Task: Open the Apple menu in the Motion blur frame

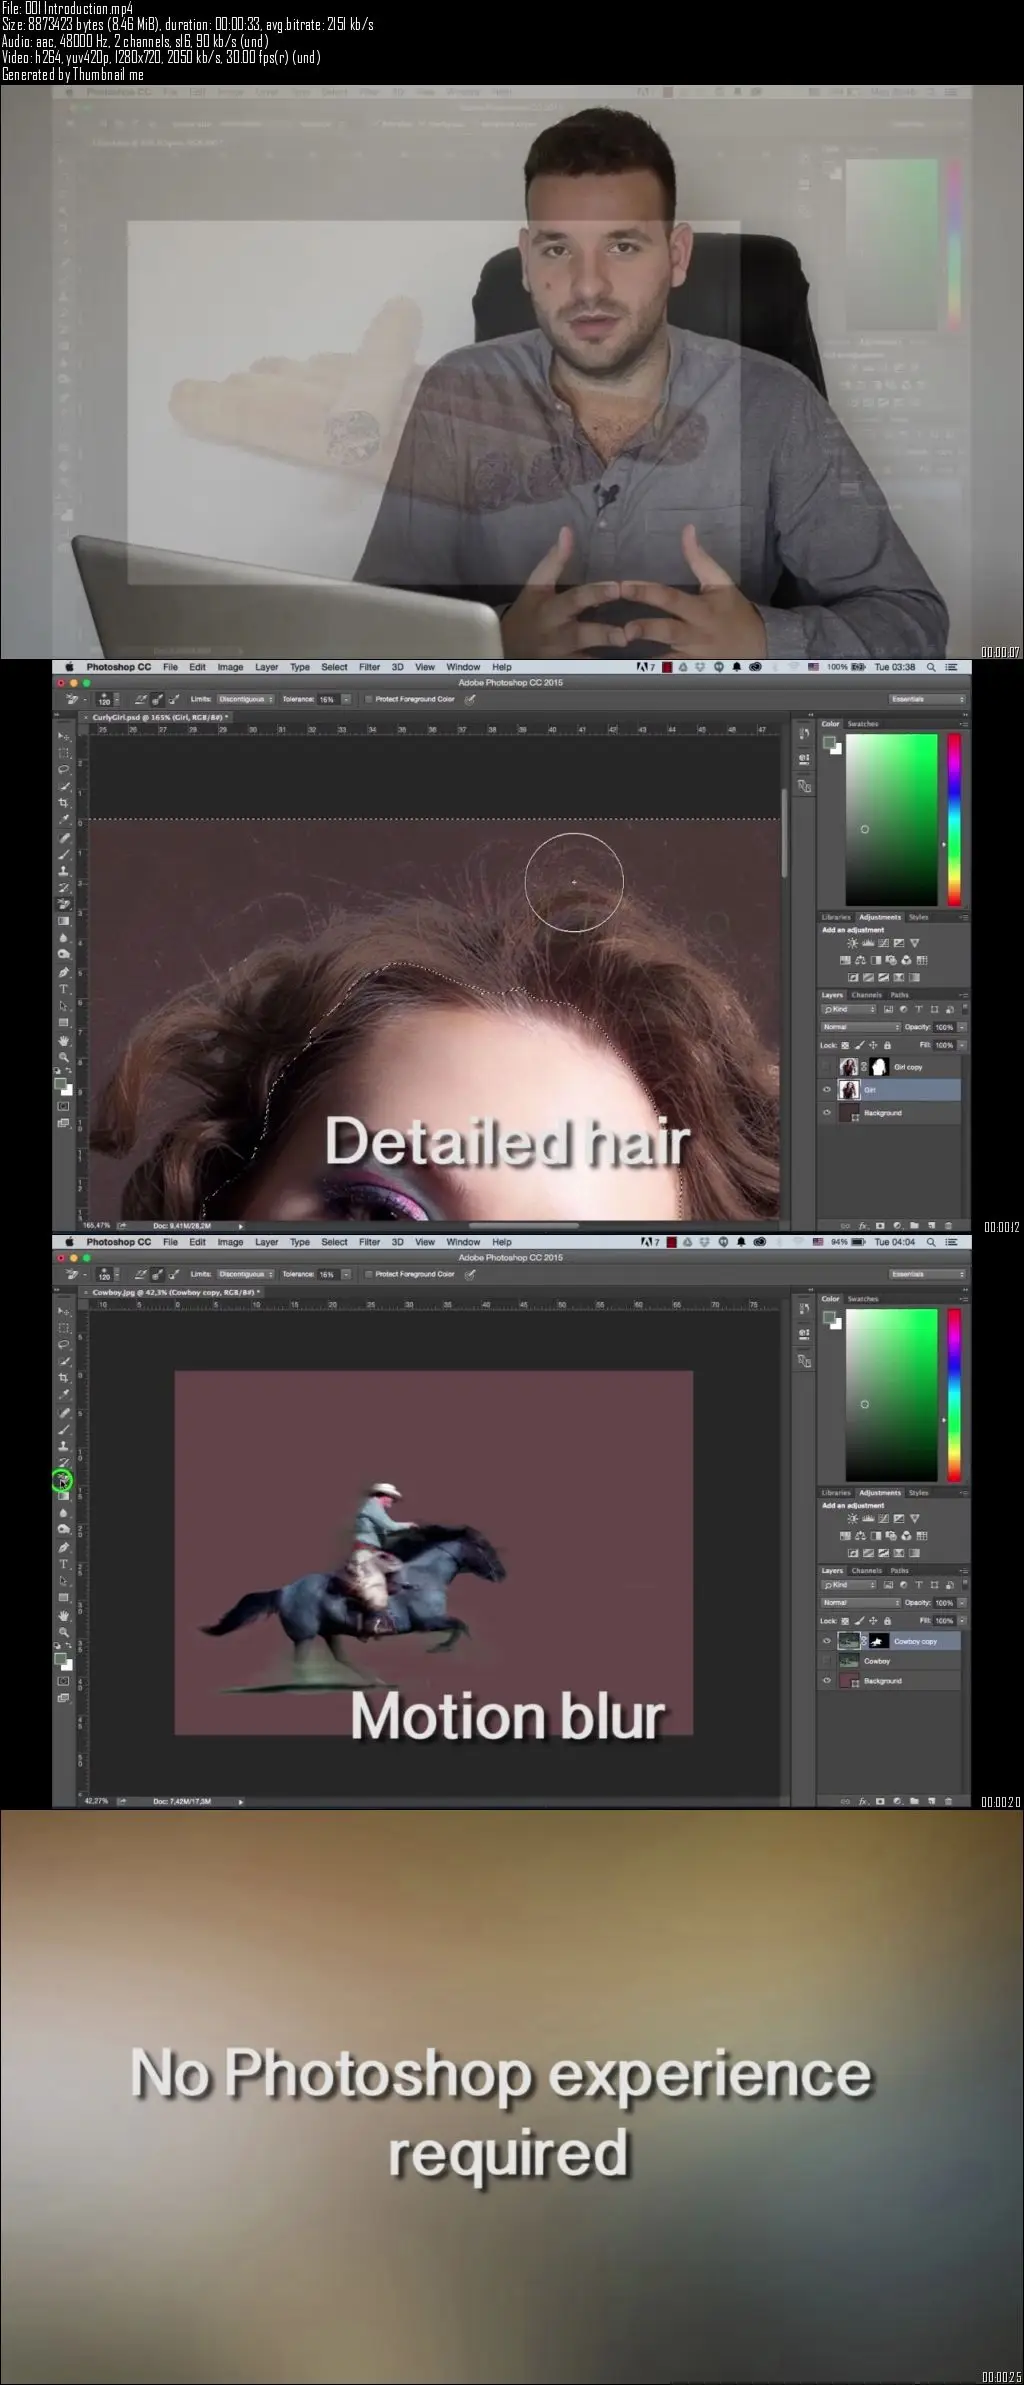Action: coord(69,1242)
